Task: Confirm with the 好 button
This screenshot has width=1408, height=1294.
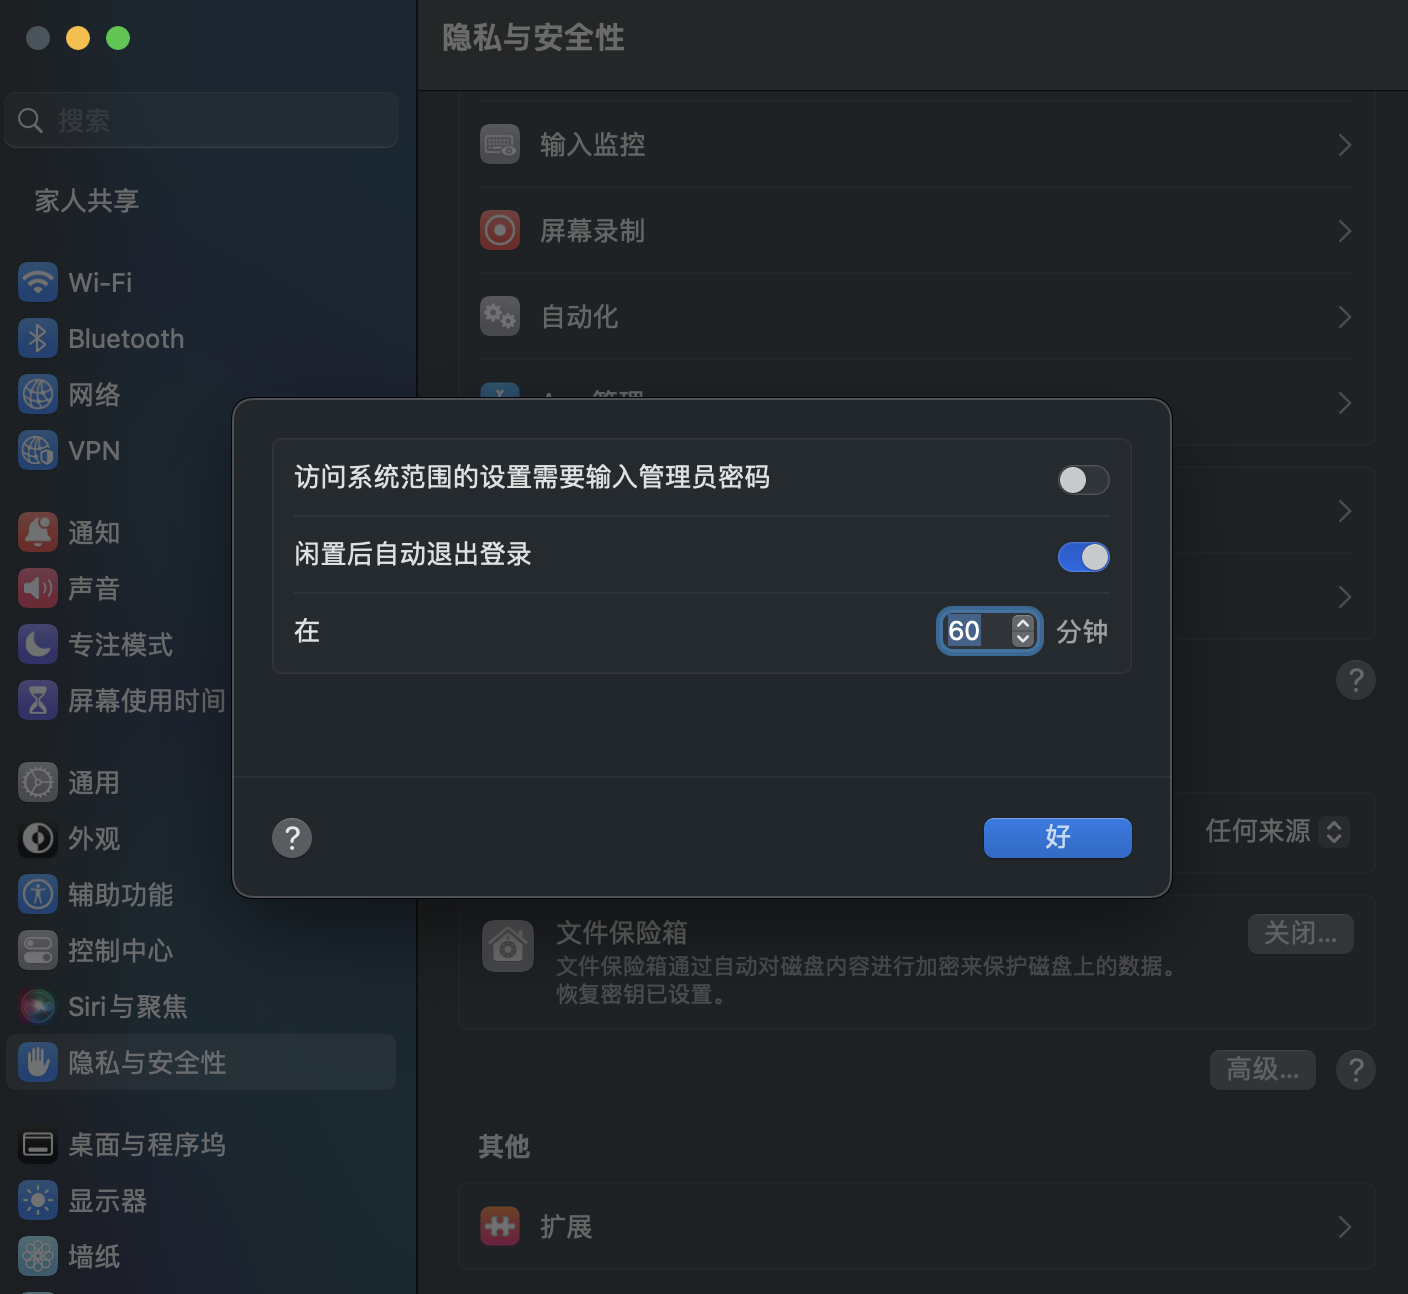Action: click(x=1058, y=838)
